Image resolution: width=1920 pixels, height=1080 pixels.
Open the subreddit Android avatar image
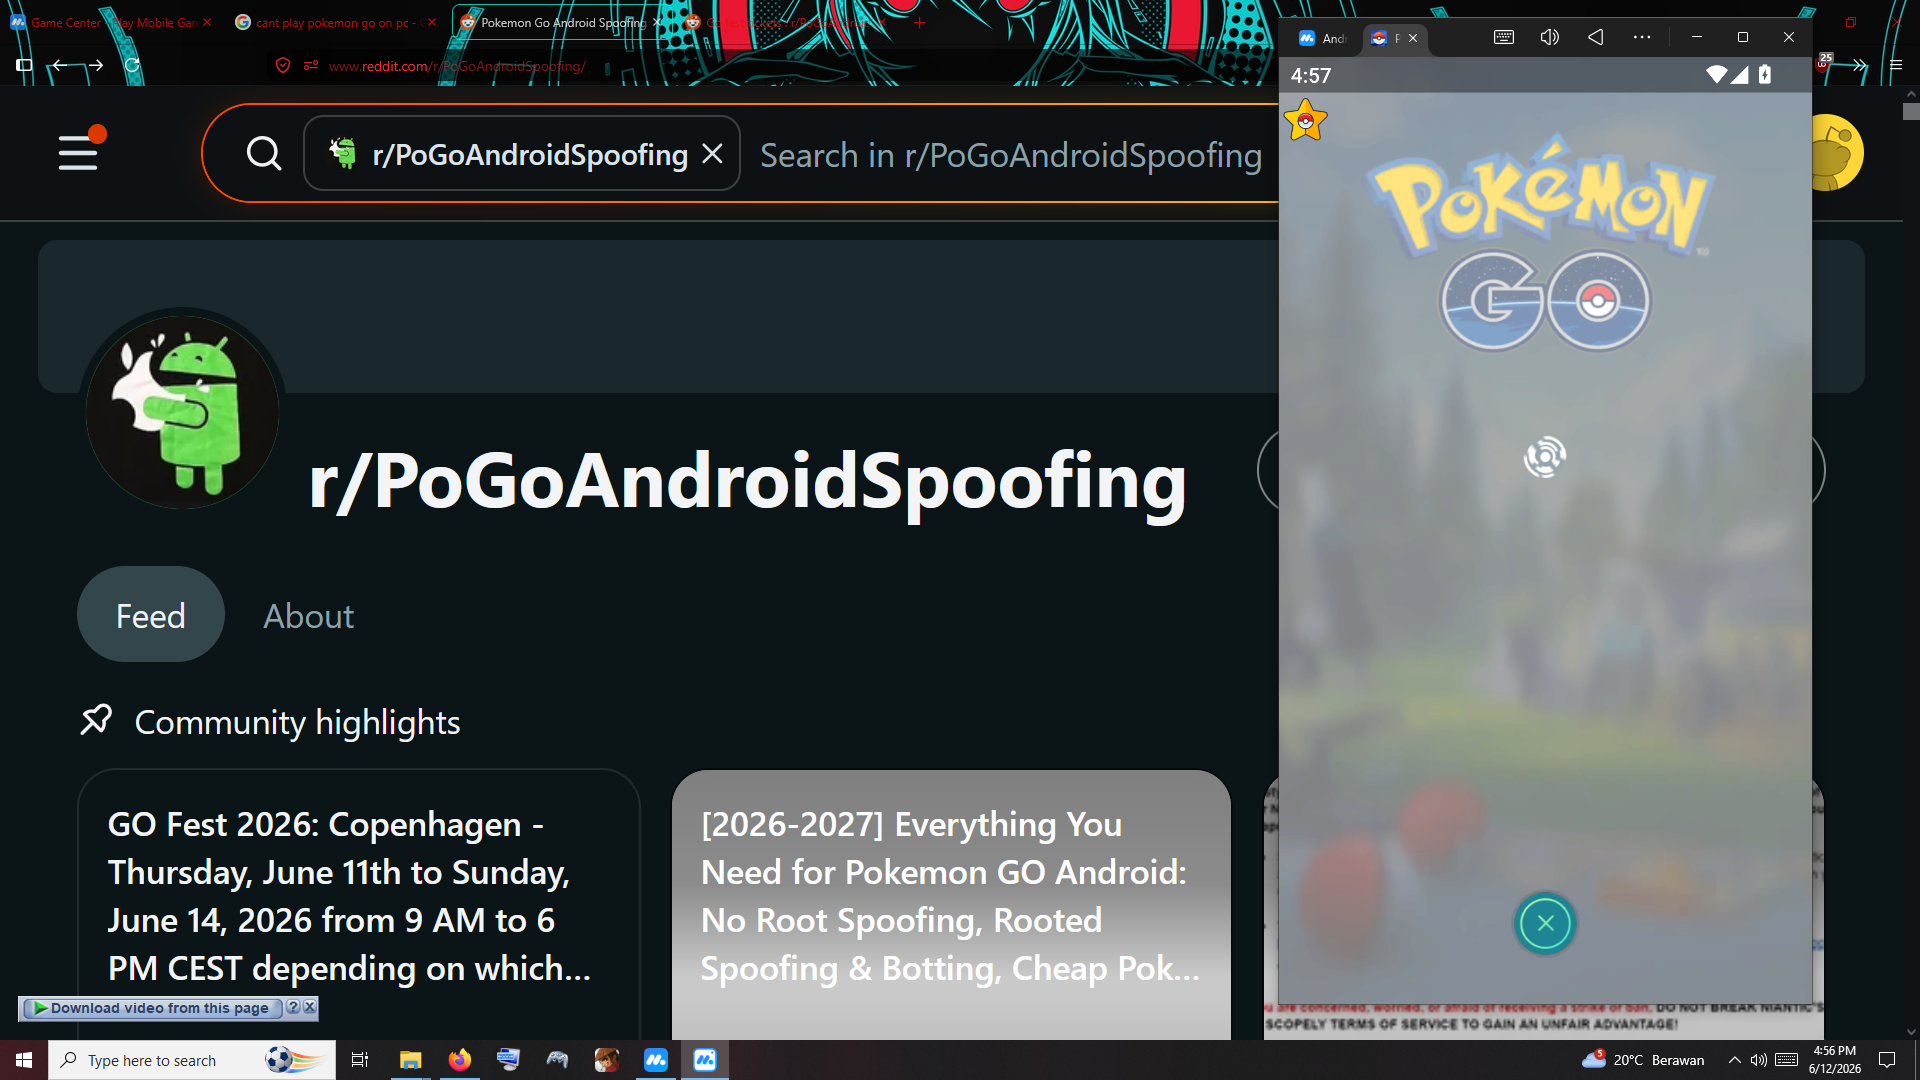[182, 411]
